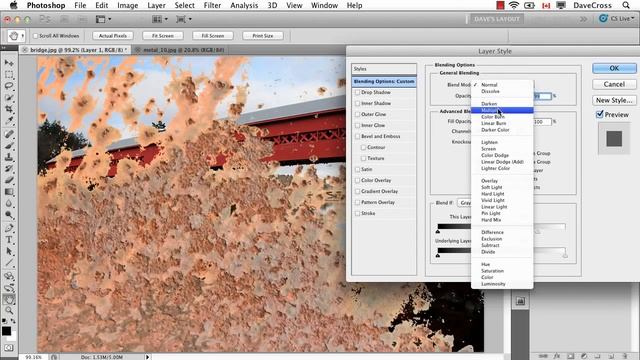Toggle Scroll All Windows checkbox
This screenshot has height=360, width=640.
click(x=35, y=36)
